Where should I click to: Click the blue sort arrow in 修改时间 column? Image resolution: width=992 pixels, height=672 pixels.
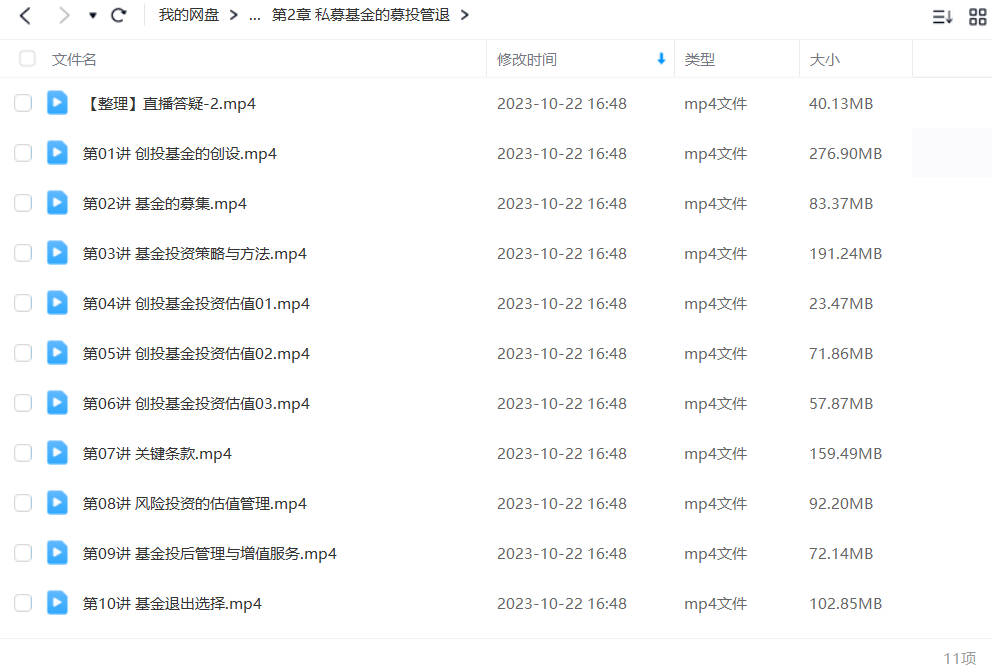click(661, 59)
